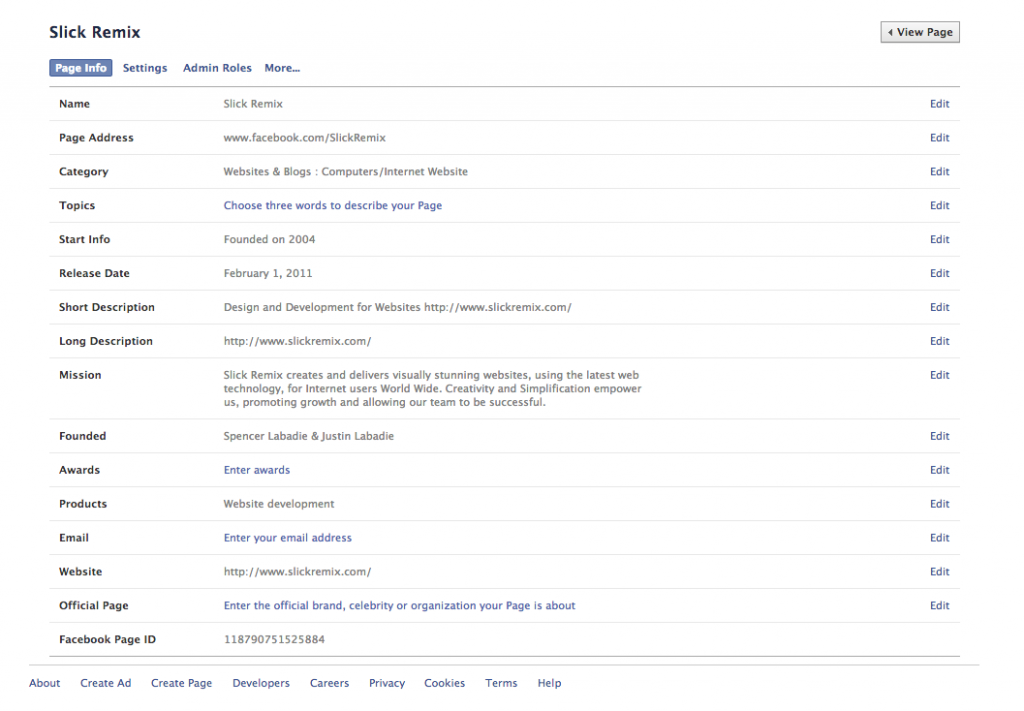Edit the Website row
Viewport: 1024px width, 711px height.
pos(939,572)
